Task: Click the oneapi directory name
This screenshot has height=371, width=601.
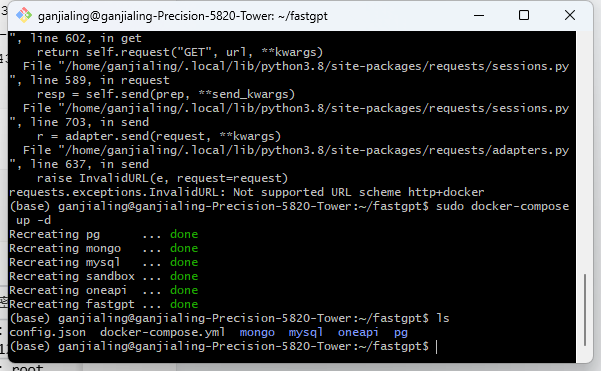Action: pos(358,332)
